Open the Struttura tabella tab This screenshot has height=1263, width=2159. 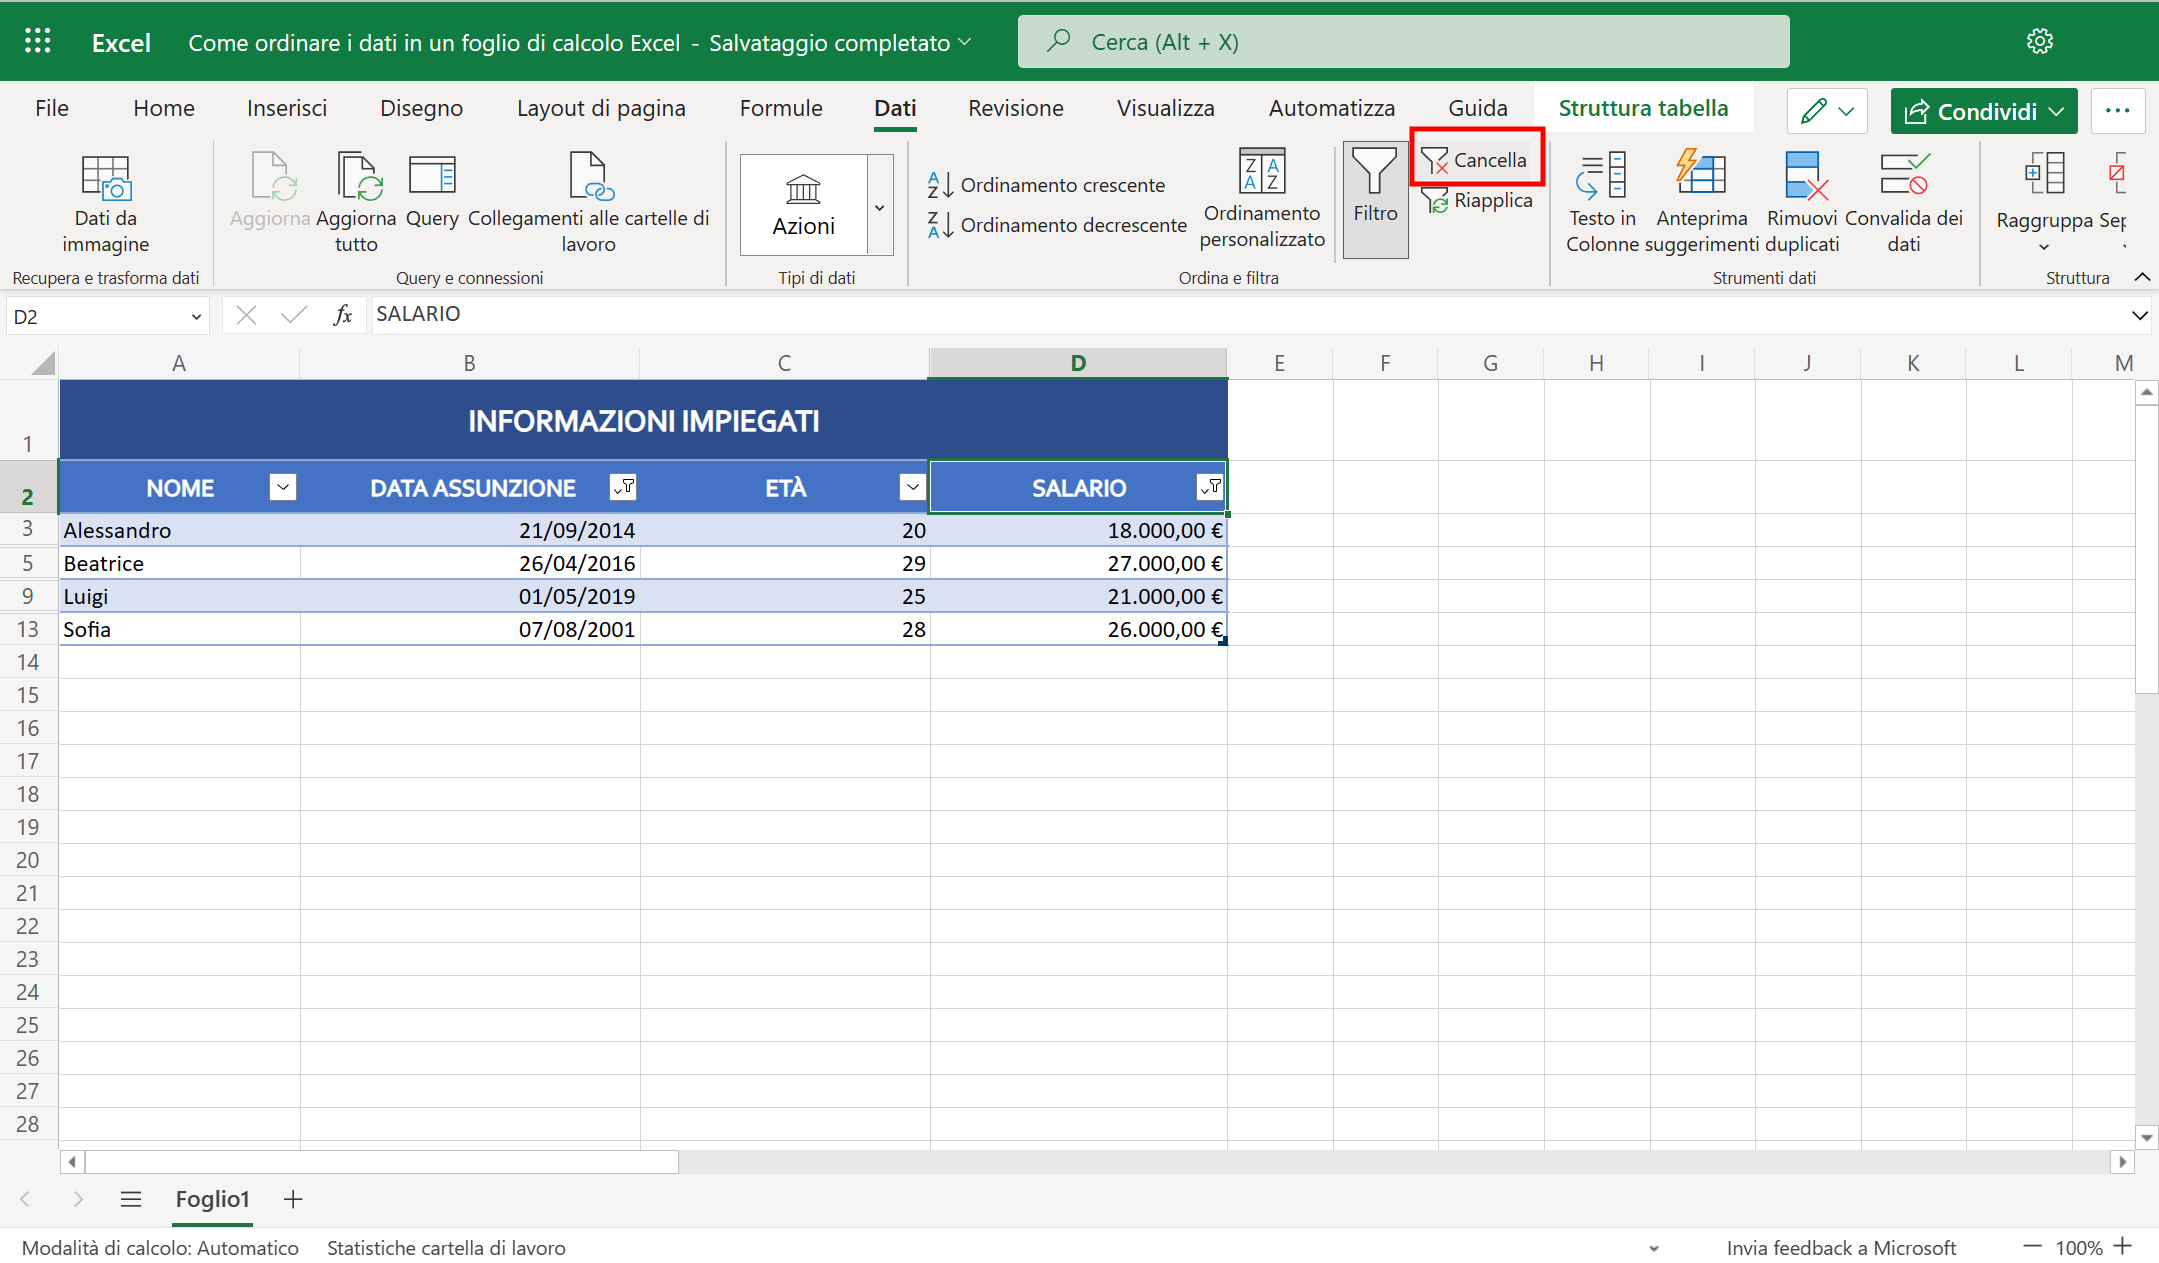click(1642, 108)
